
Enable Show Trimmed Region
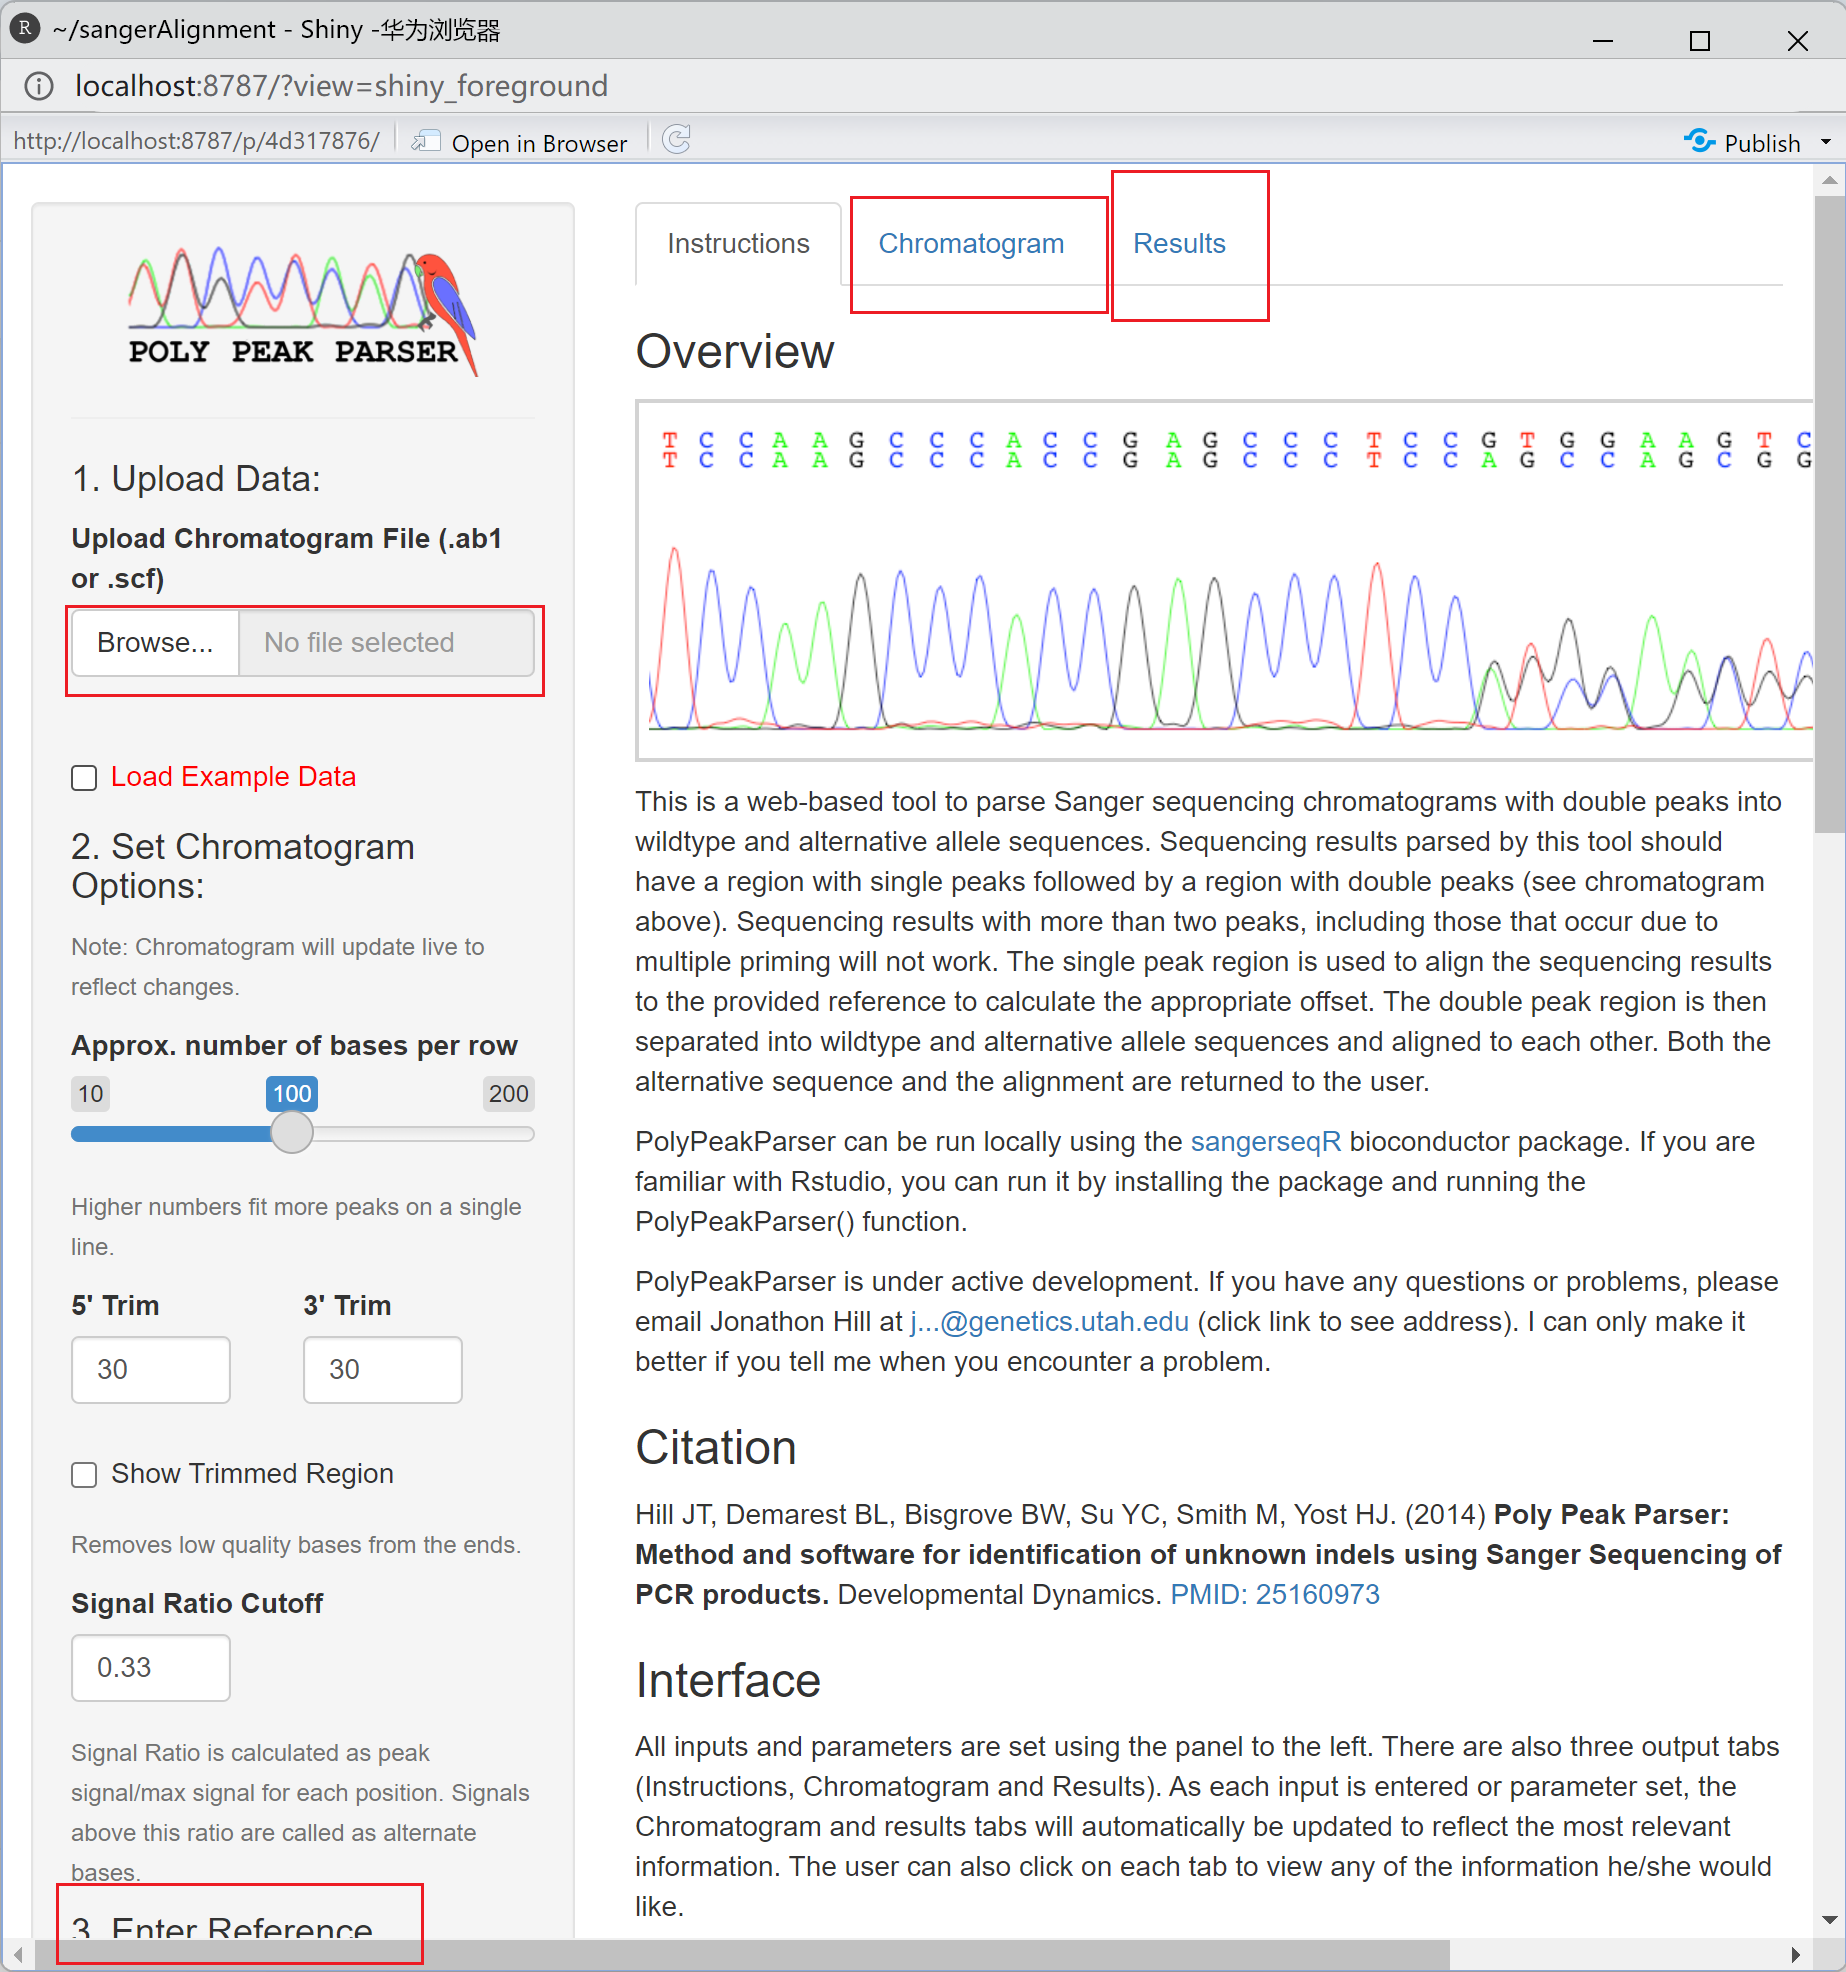(x=84, y=1474)
